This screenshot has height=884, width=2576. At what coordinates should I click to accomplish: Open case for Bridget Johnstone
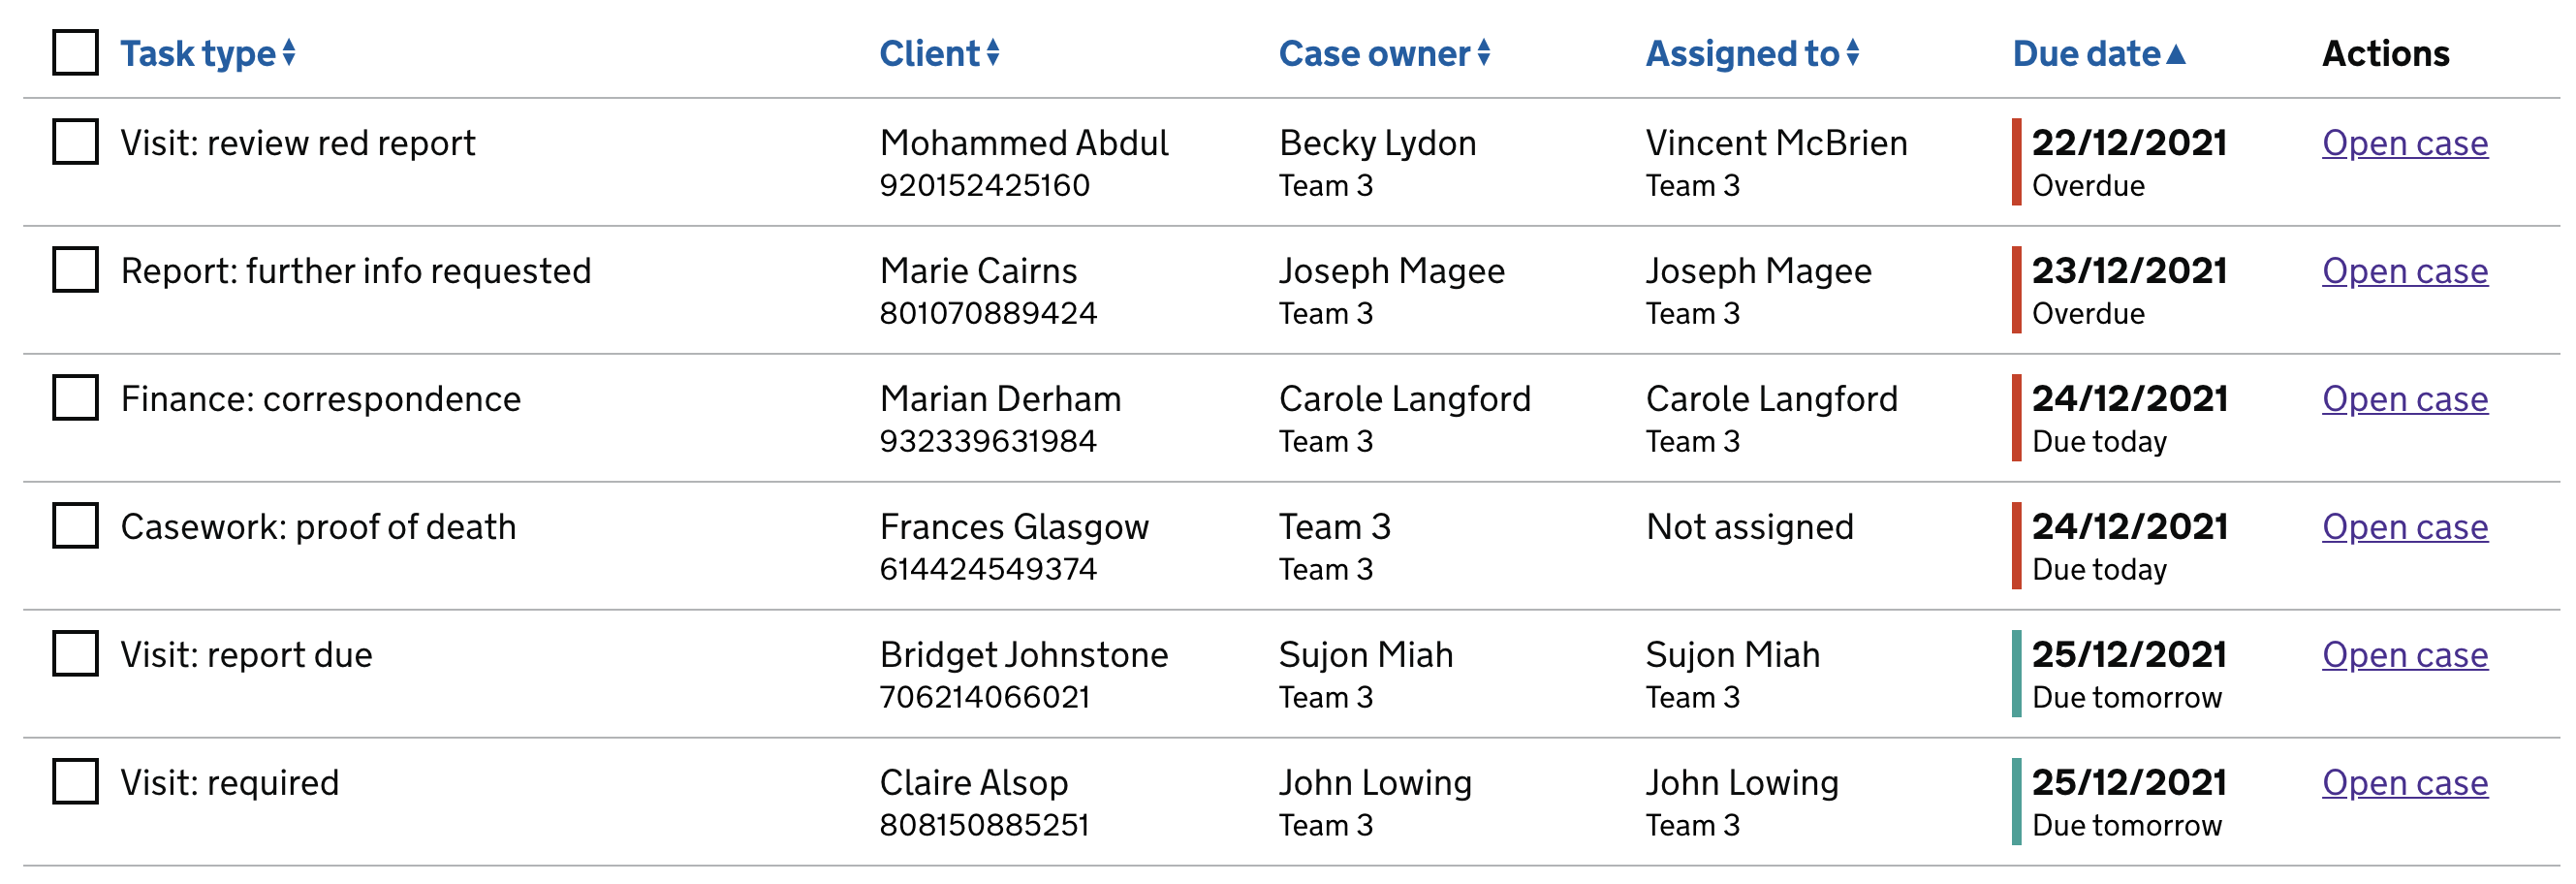(2404, 655)
